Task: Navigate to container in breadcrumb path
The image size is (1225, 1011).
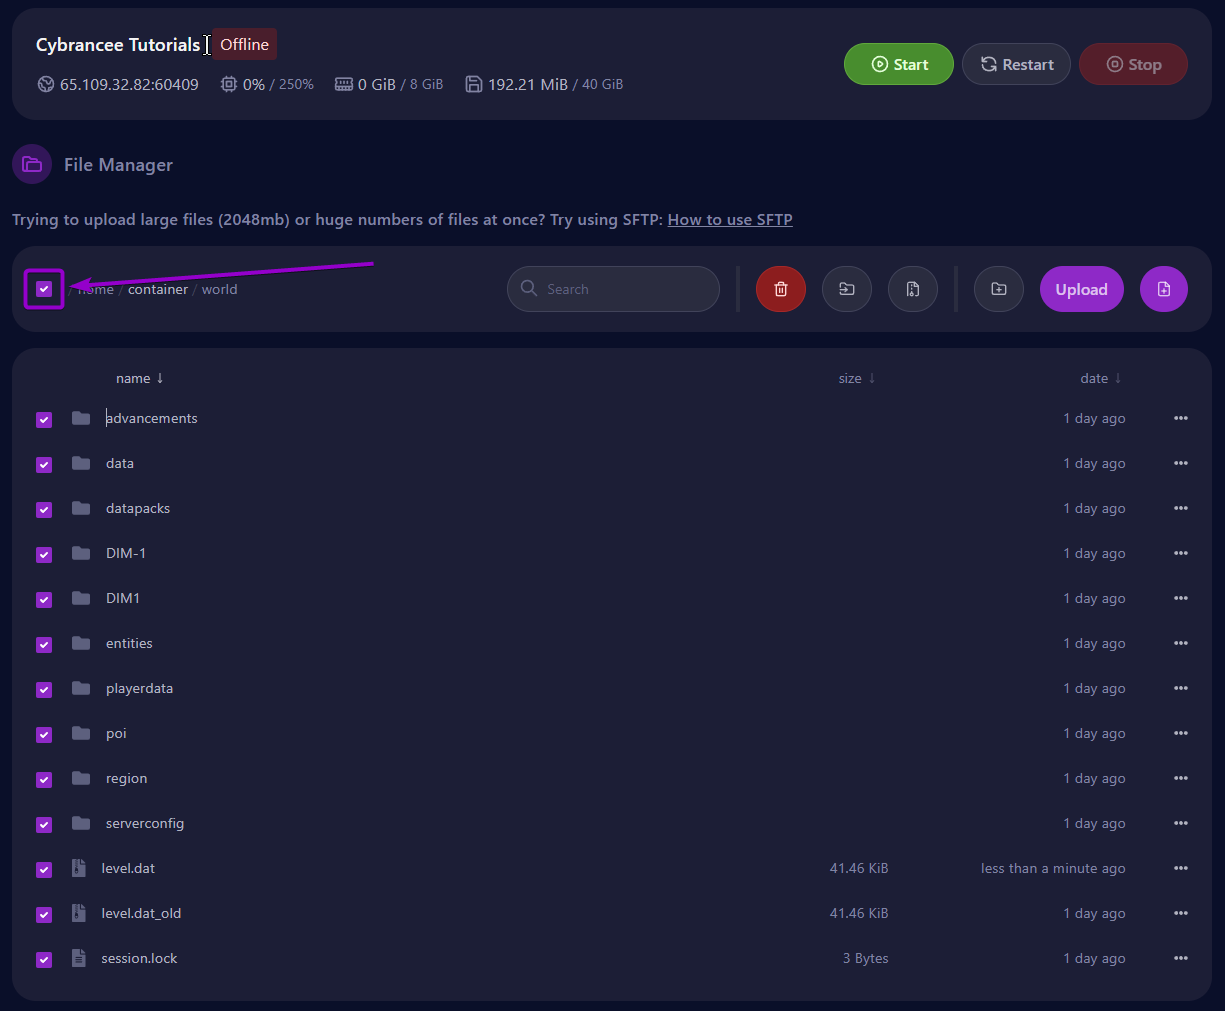Action: [158, 289]
